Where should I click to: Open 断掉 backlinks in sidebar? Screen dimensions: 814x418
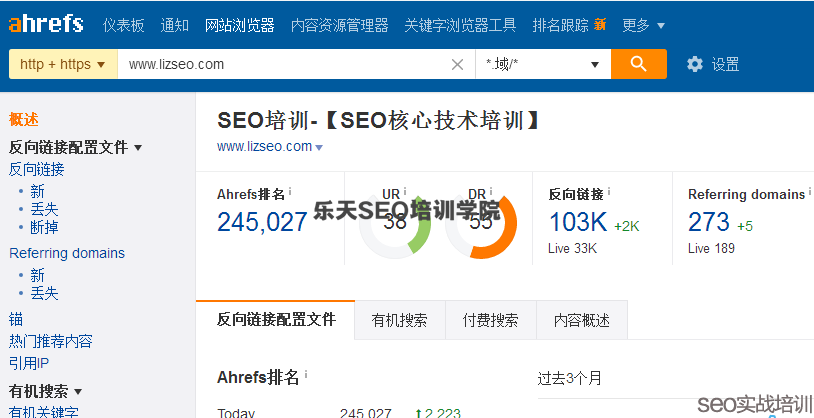[x=44, y=227]
